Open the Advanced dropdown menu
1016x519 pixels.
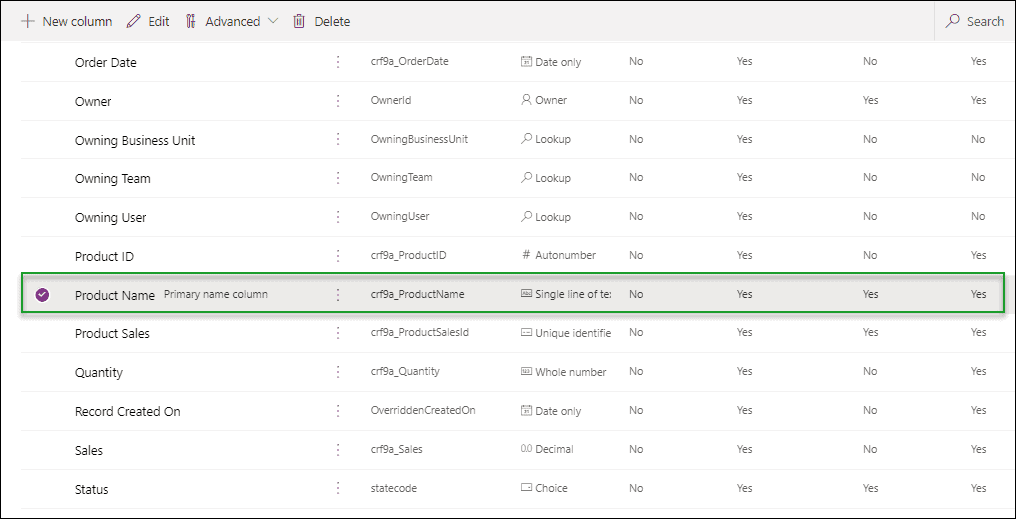click(231, 21)
